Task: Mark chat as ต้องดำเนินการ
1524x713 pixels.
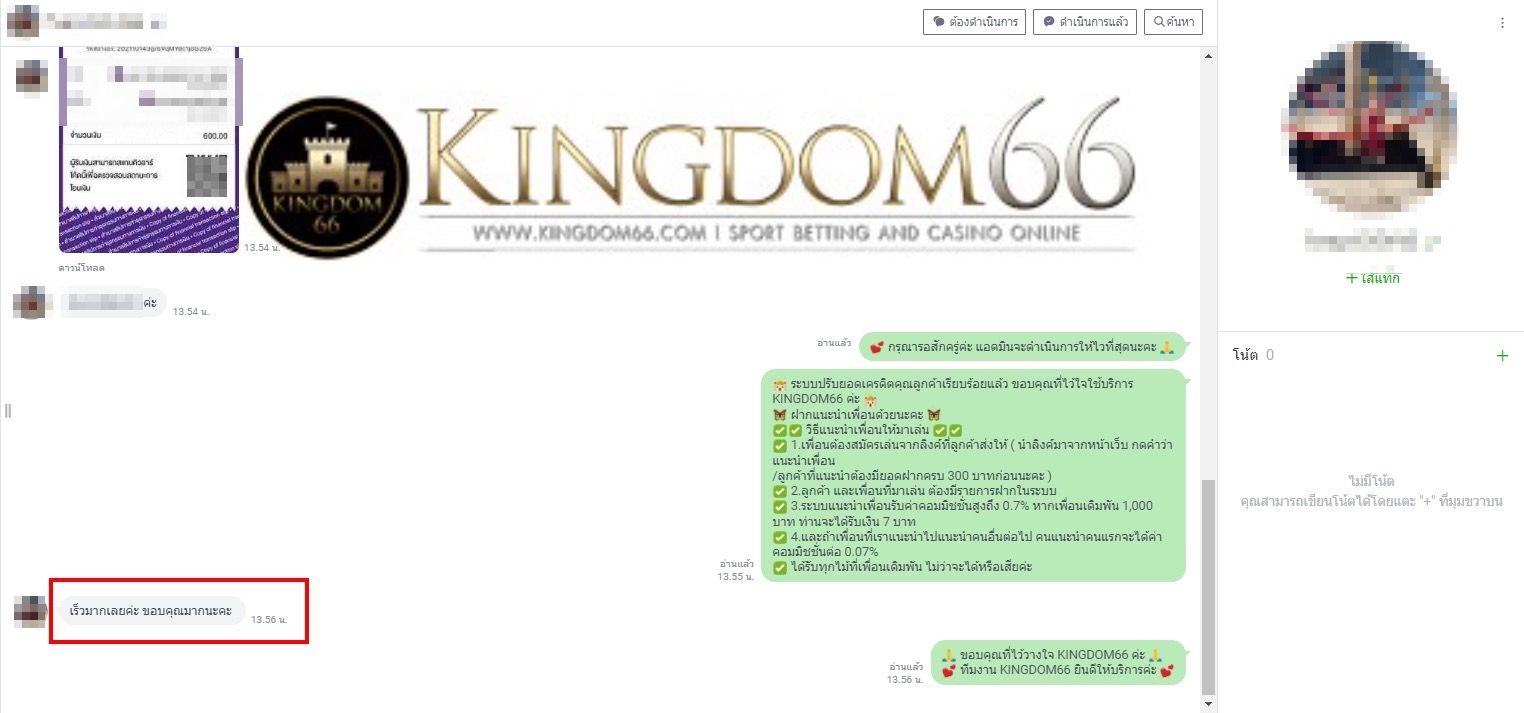Action: [x=974, y=21]
